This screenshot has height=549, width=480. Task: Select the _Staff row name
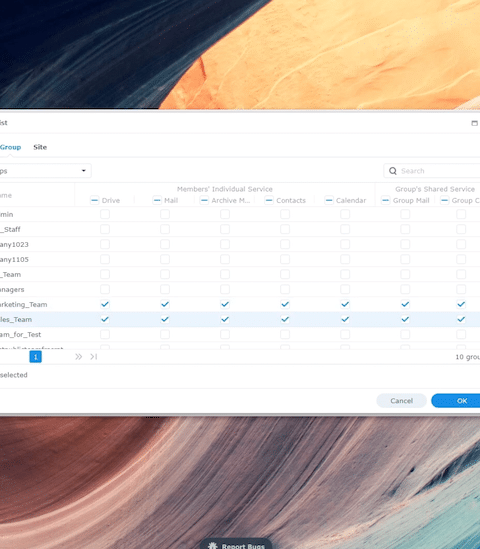pyautogui.click(x=10, y=229)
